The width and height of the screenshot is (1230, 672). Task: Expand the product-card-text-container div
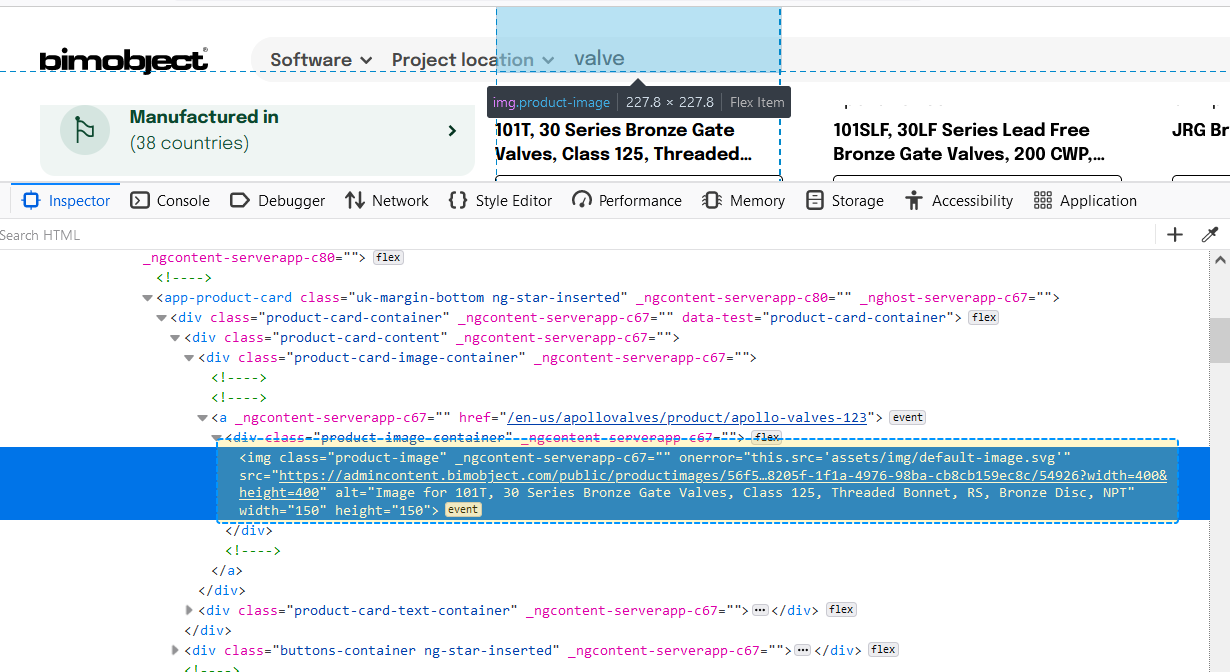pos(190,610)
